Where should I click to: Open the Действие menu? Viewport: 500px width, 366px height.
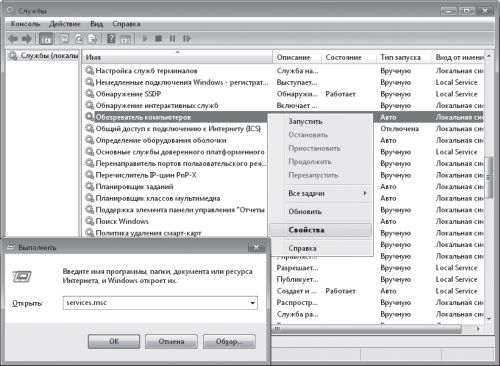coord(65,24)
